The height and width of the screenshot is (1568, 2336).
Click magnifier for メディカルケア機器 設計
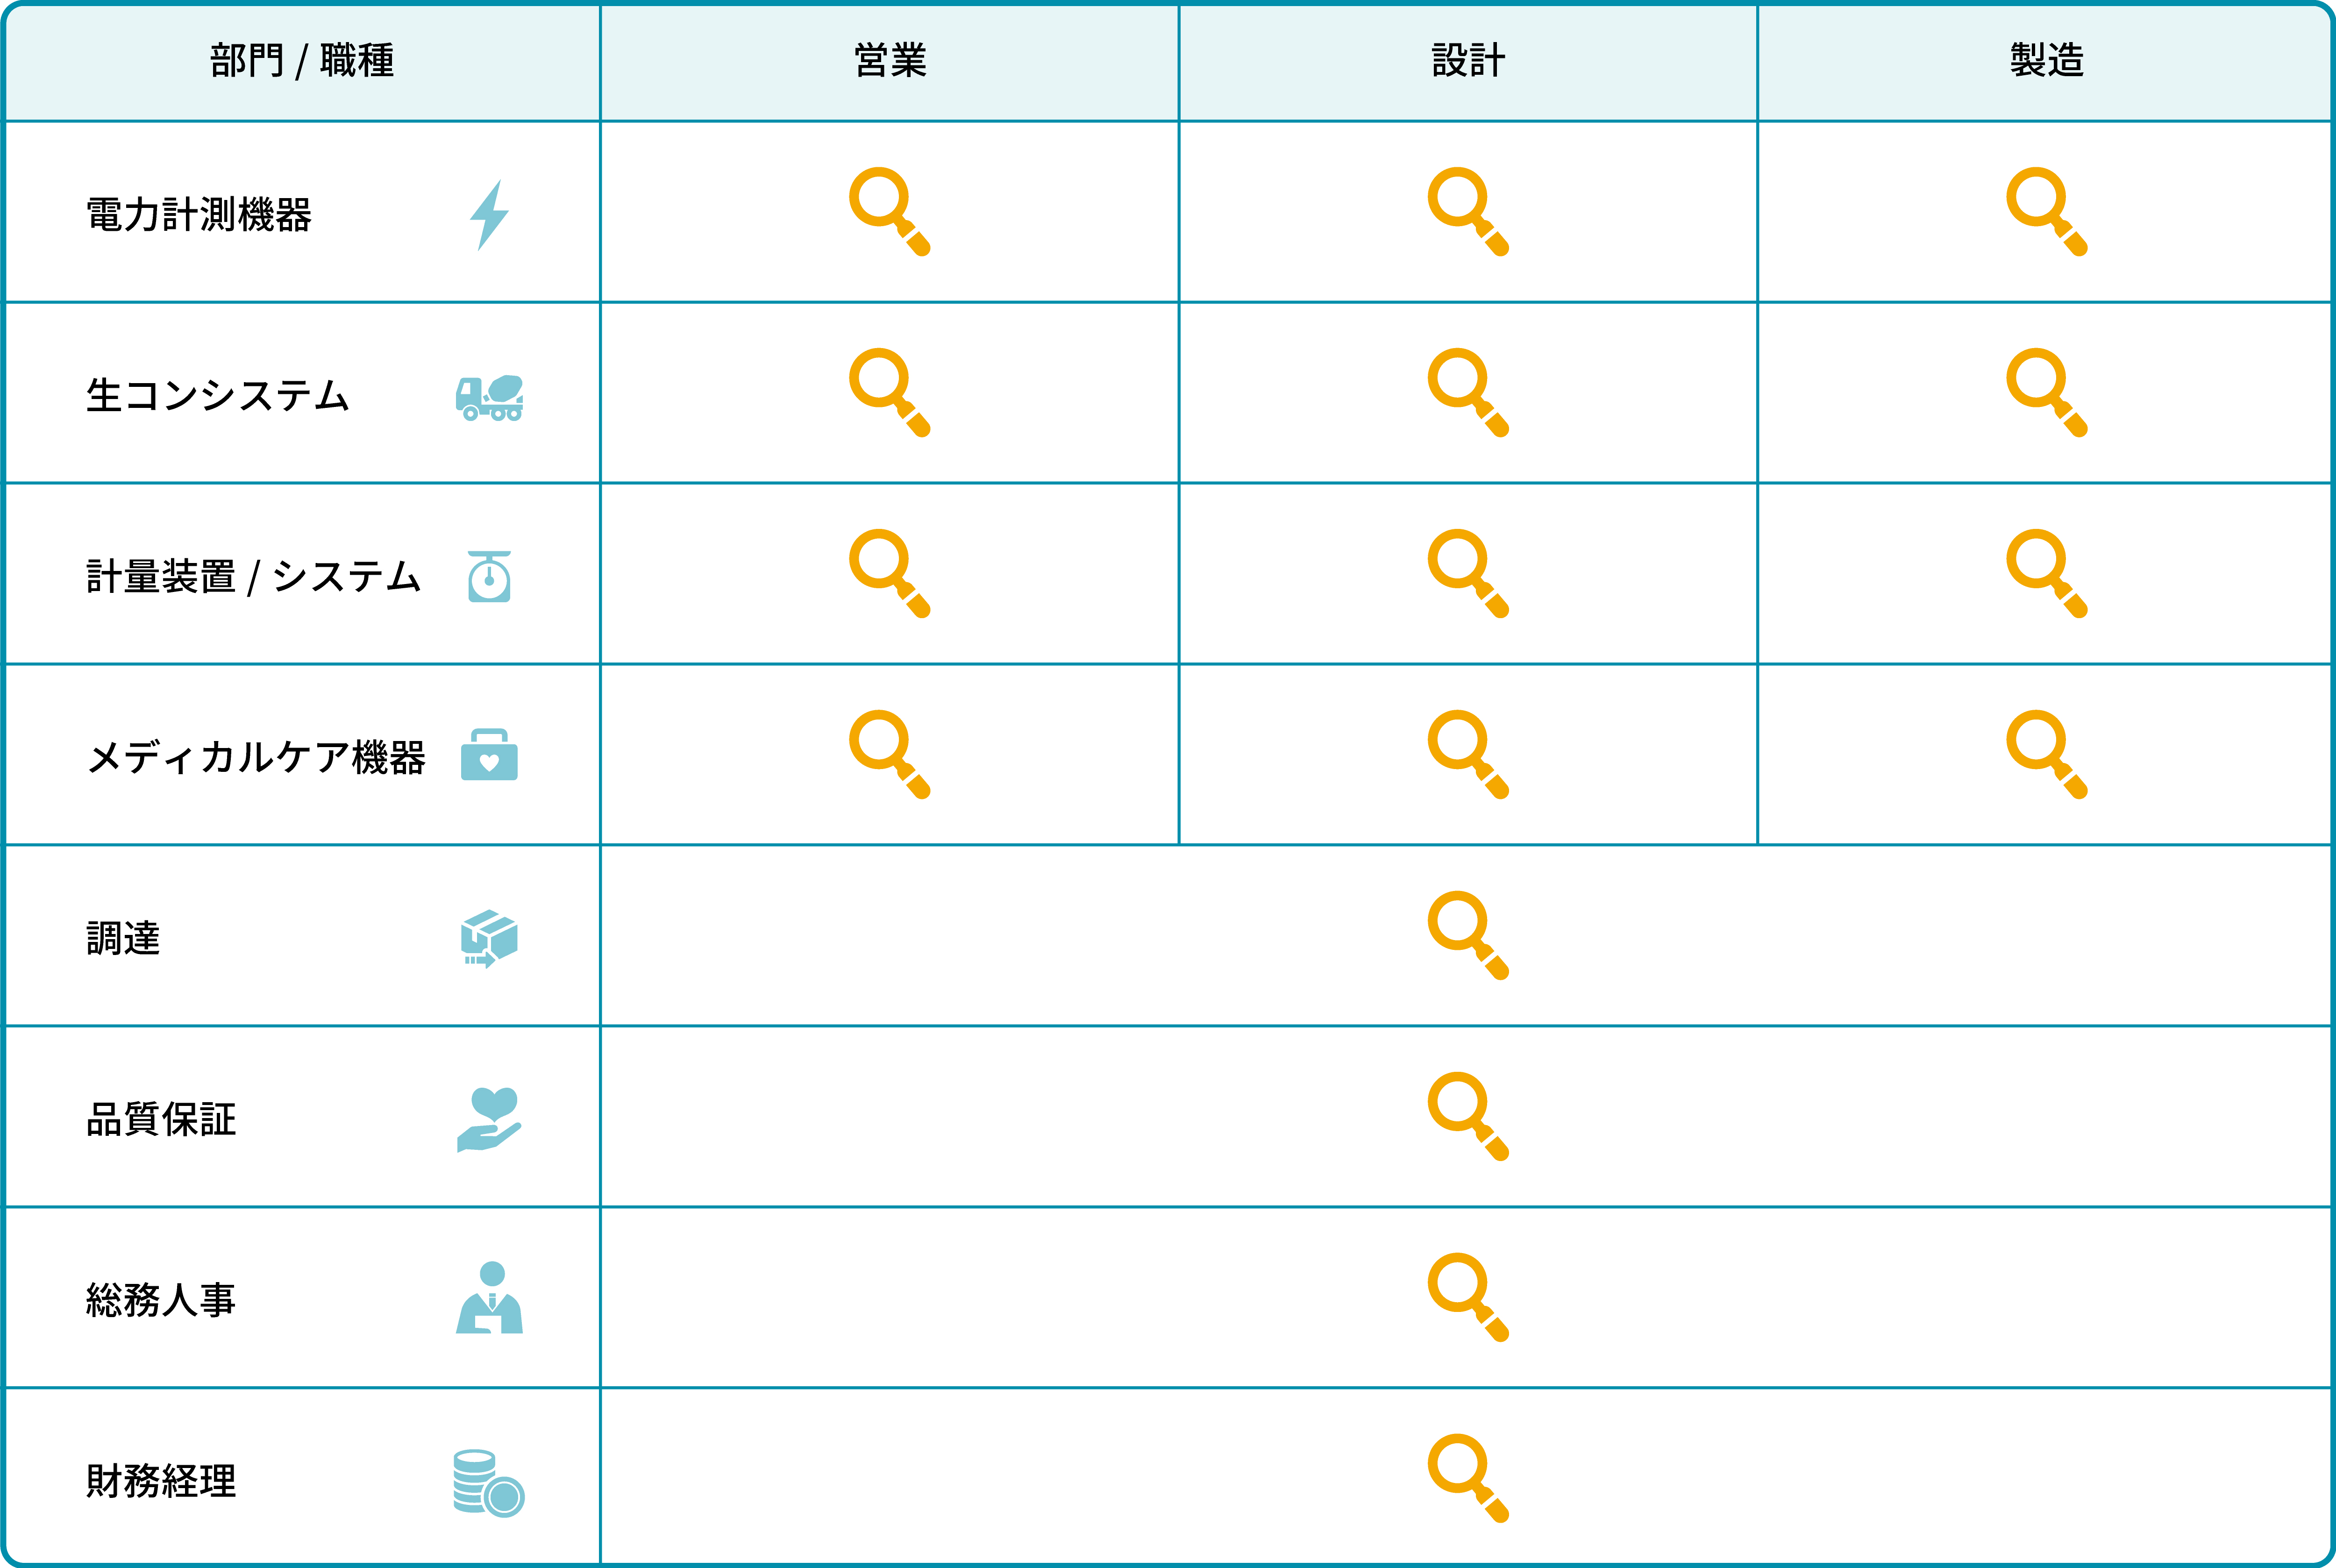(1468, 755)
